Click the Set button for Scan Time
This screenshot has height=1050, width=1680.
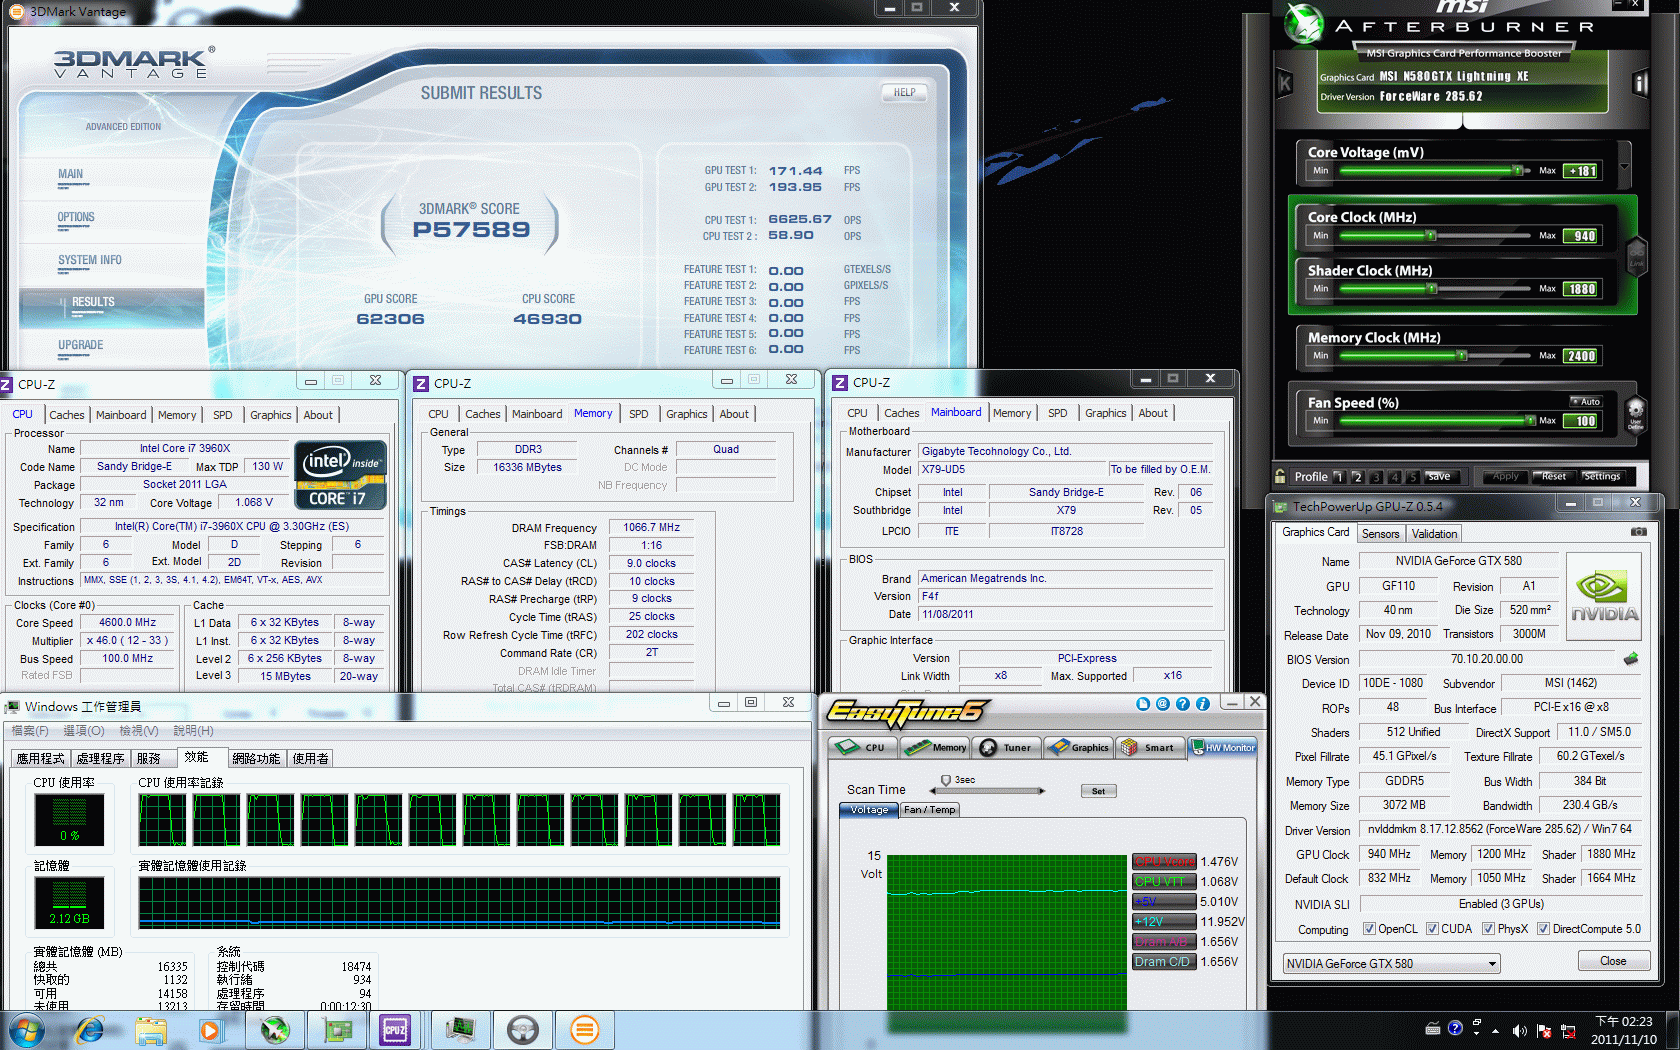(x=1098, y=791)
